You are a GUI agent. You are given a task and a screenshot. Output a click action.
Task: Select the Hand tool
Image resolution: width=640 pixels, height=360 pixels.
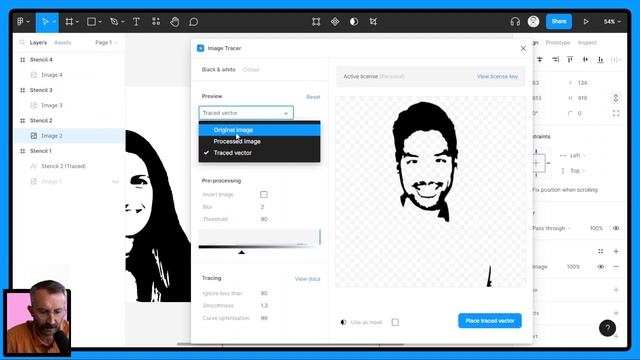(175, 22)
